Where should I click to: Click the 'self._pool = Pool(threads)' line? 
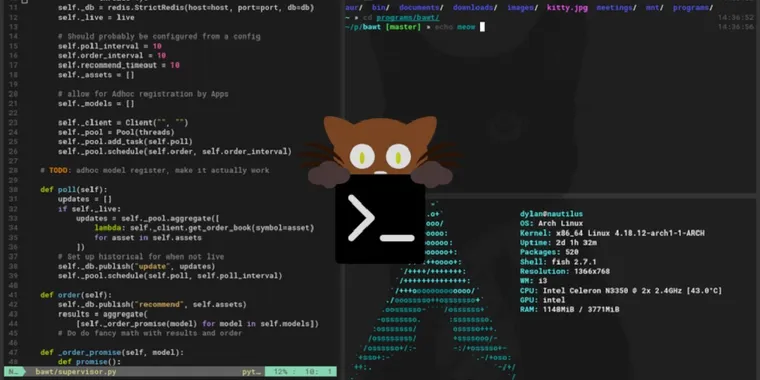[116, 132]
